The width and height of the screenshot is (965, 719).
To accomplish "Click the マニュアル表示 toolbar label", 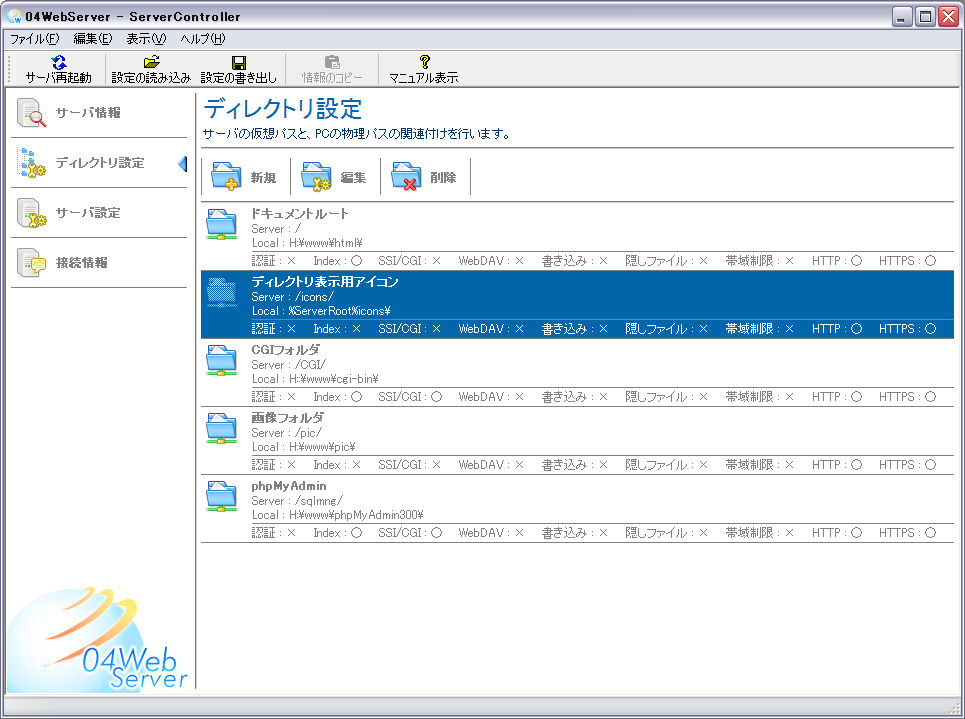I will (423, 78).
